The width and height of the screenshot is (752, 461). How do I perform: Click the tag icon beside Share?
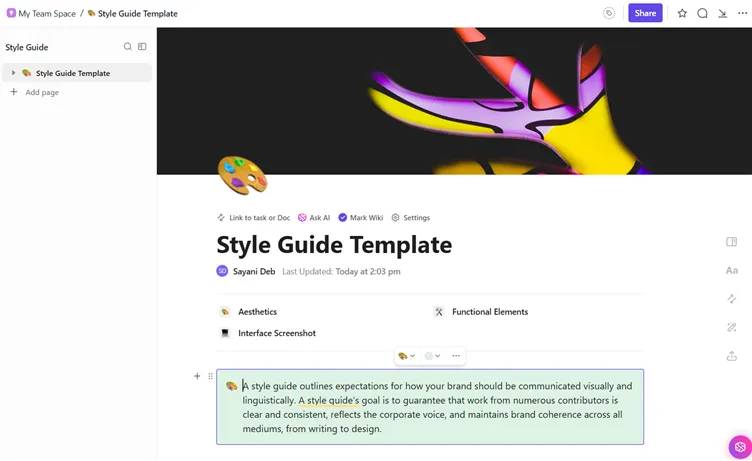pos(609,13)
